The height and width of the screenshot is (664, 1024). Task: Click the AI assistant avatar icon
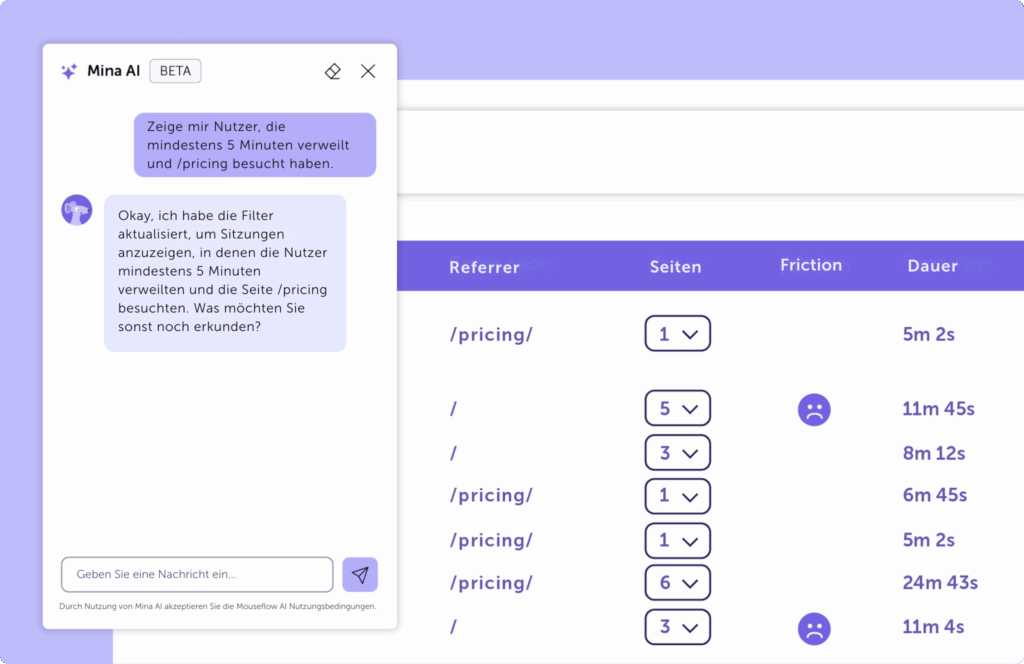point(77,210)
